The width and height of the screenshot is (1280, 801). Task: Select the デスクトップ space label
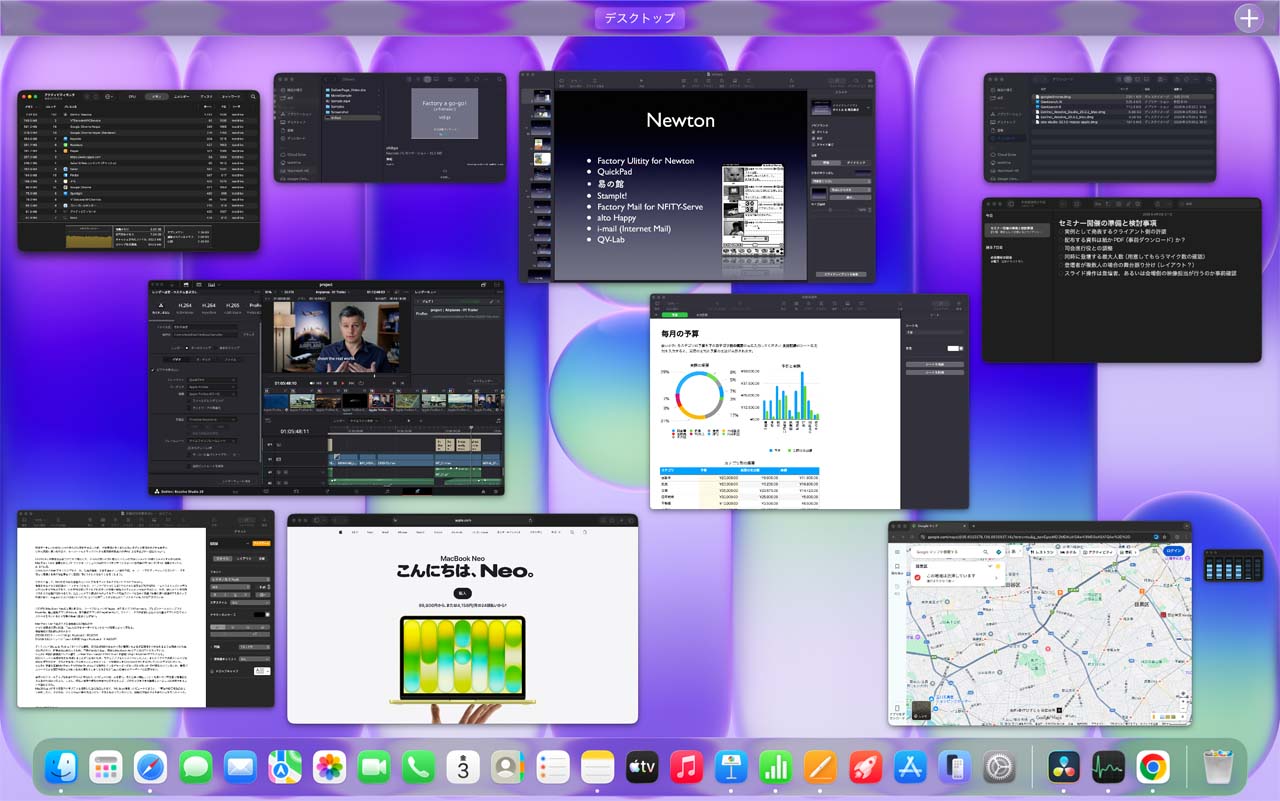(640, 18)
